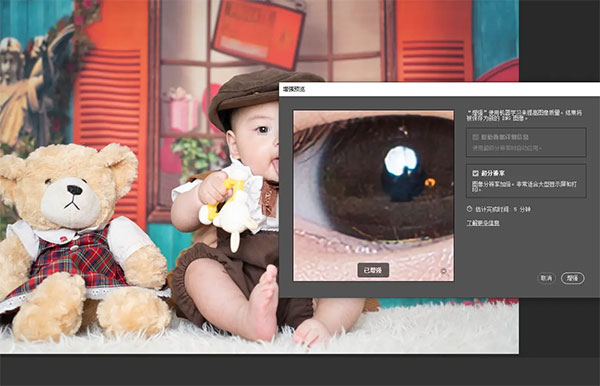Click the 增强 (Enhance) confirm button
This screenshot has width=600, height=386.
(572, 278)
